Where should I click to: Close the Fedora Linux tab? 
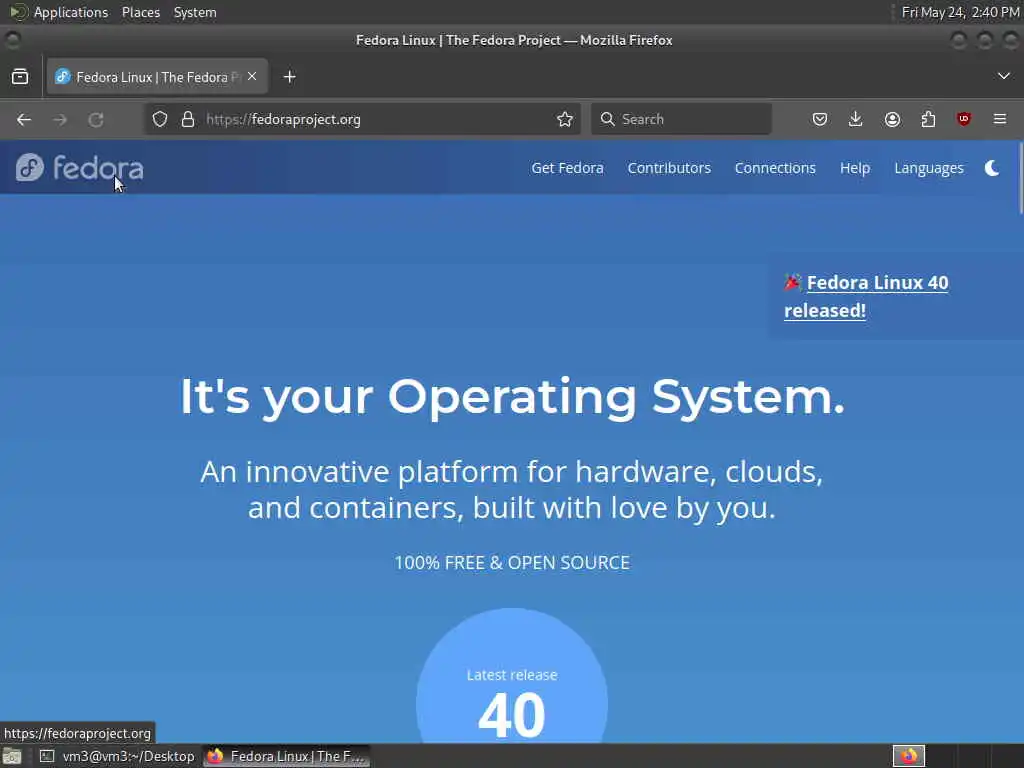[252, 76]
